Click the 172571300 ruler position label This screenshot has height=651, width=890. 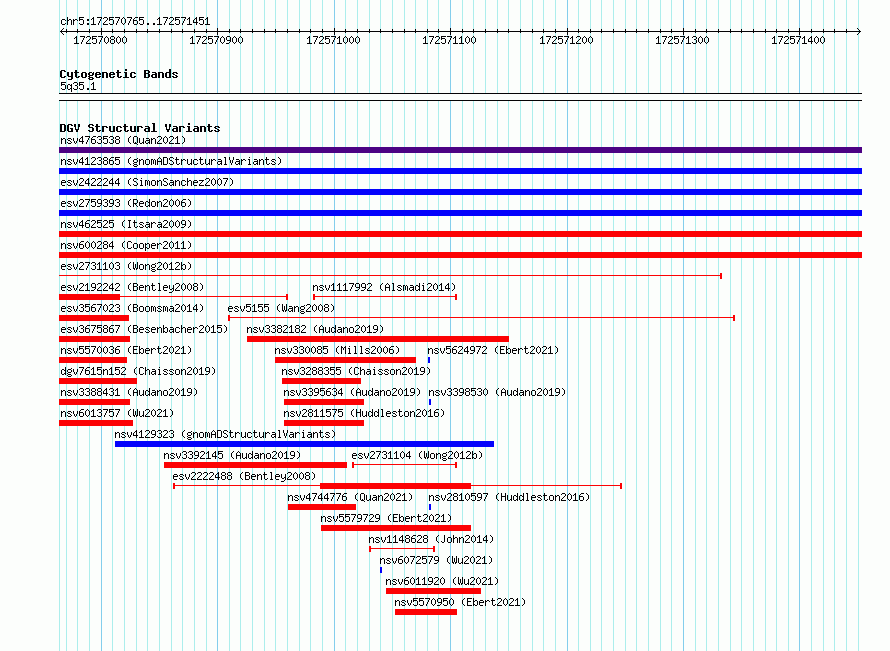pos(682,40)
